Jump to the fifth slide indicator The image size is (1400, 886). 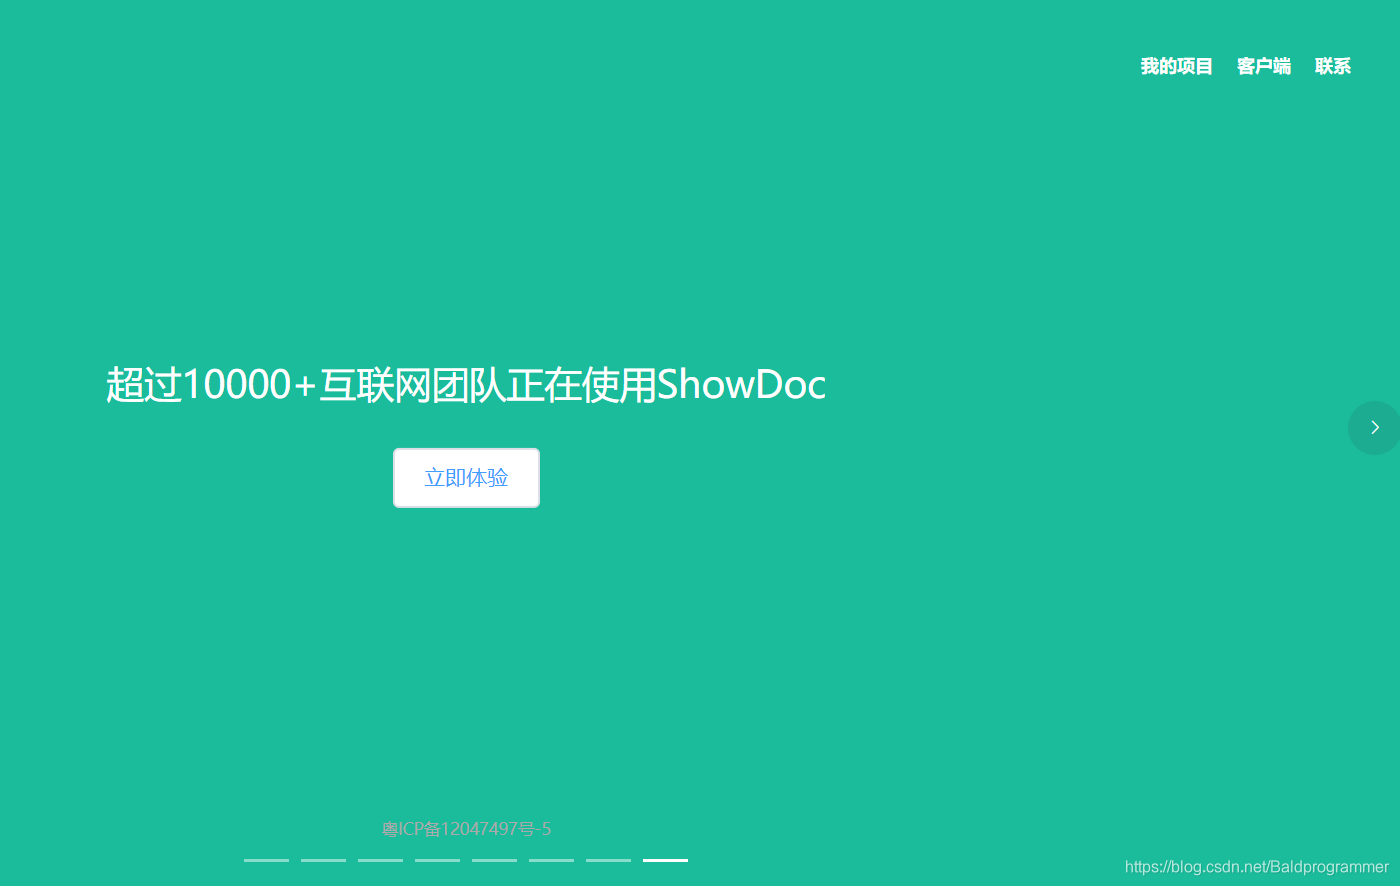pyautogui.click(x=494, y=860)
